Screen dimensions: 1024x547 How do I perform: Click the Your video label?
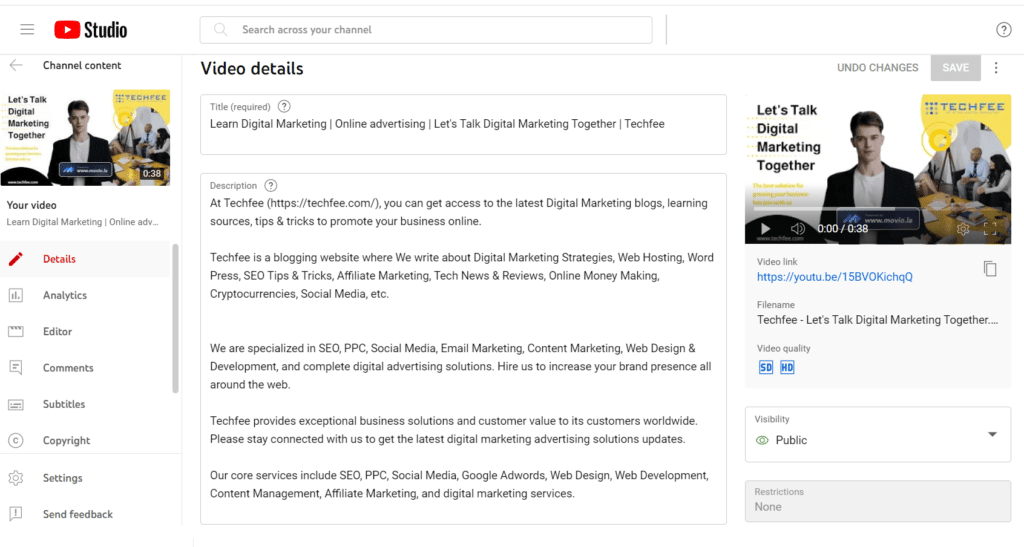31,205
